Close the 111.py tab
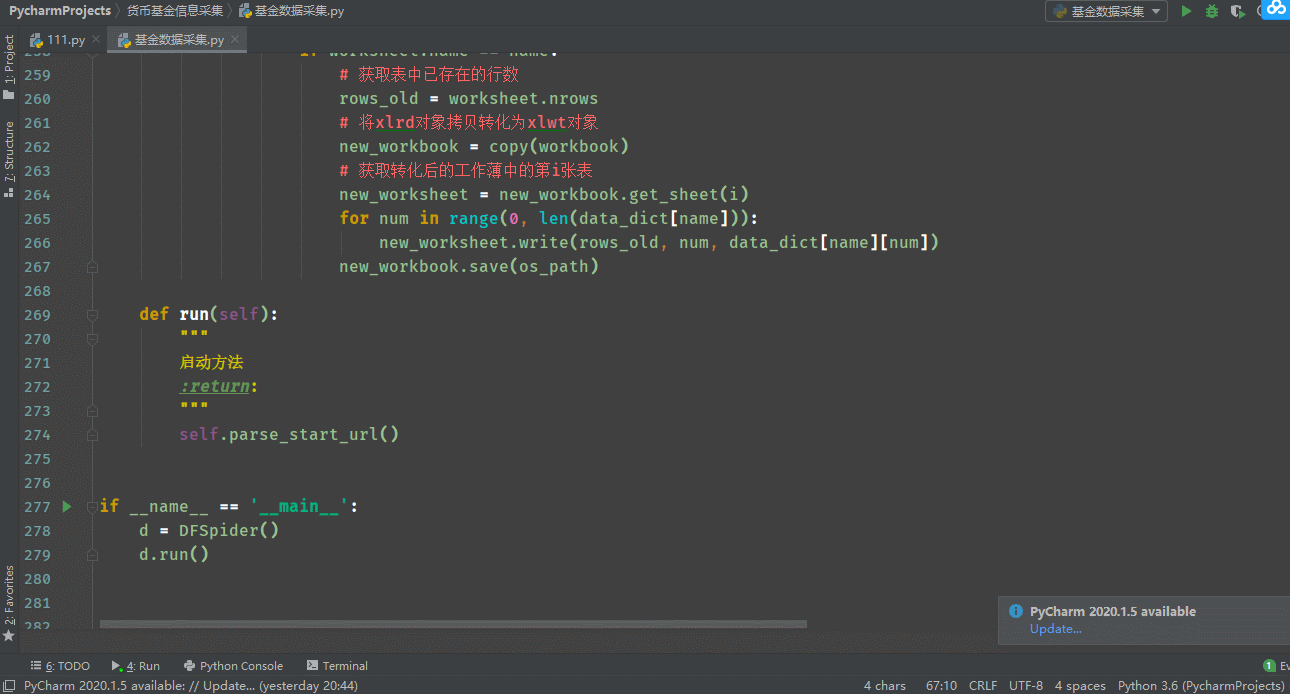 pyautogui.click(x=96, y=39)
